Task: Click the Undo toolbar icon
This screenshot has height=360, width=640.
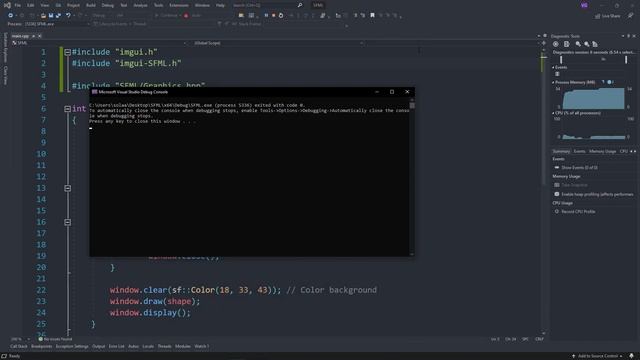Action: (68, 16)
